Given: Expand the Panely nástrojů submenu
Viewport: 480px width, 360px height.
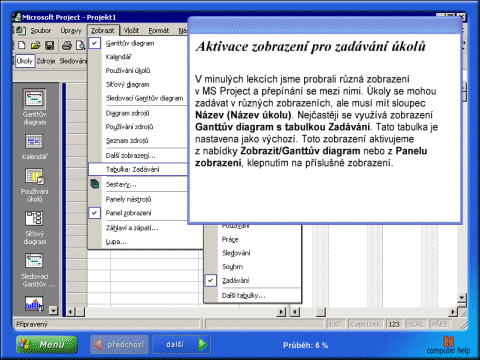Looking at the screenshot, I should coord(145,199).
